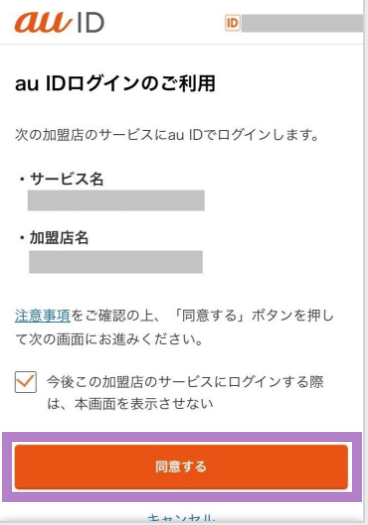Screen dimensions: 368x525
Task: Click the orange au logo
Action: [x=43, y=23]
